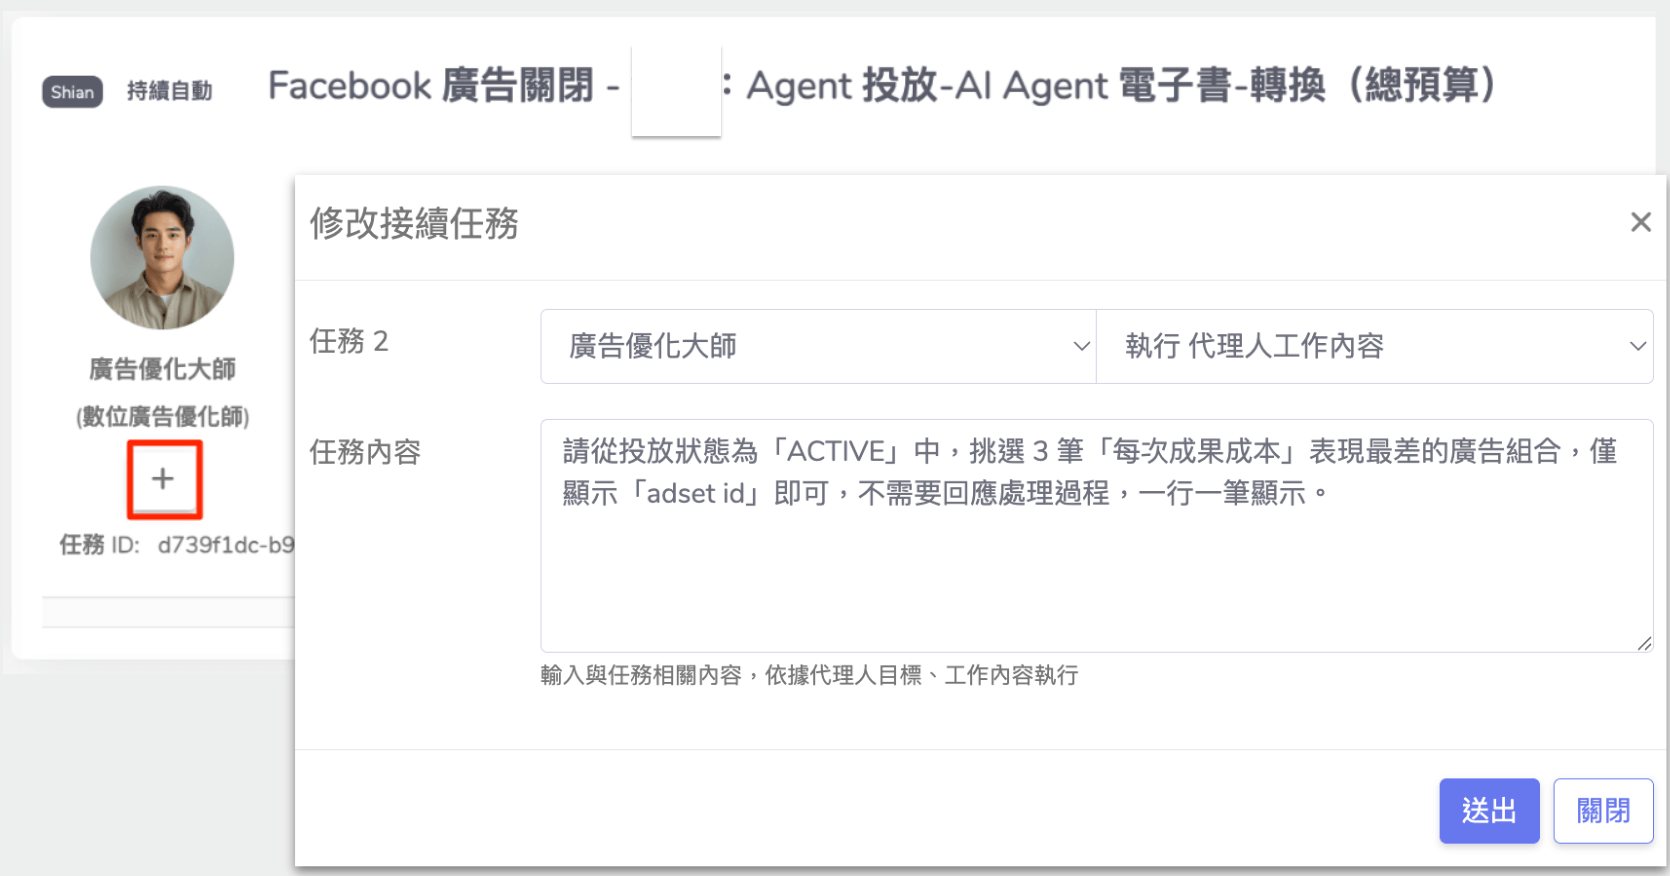This screenshot has height=876, width=1670.
Task: Expand the 執行 代理人工作內容 dropdown
Action: pos(1374,346)
